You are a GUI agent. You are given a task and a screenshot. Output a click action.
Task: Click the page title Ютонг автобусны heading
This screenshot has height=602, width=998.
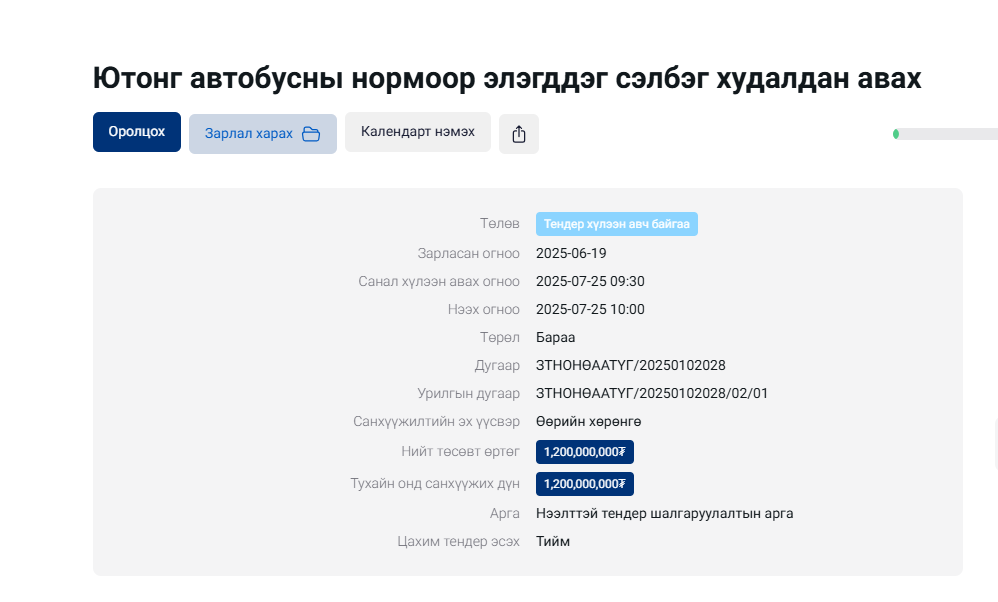click(x=507, y=79)
